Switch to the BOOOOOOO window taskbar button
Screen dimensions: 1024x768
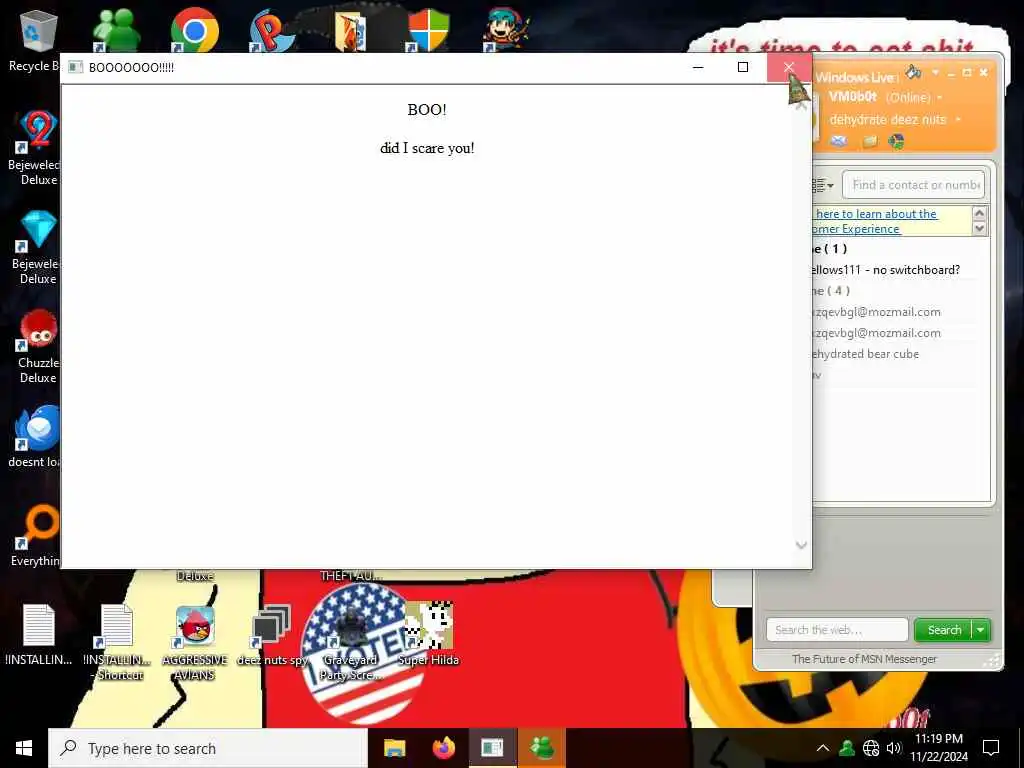(x=492, y=748)
